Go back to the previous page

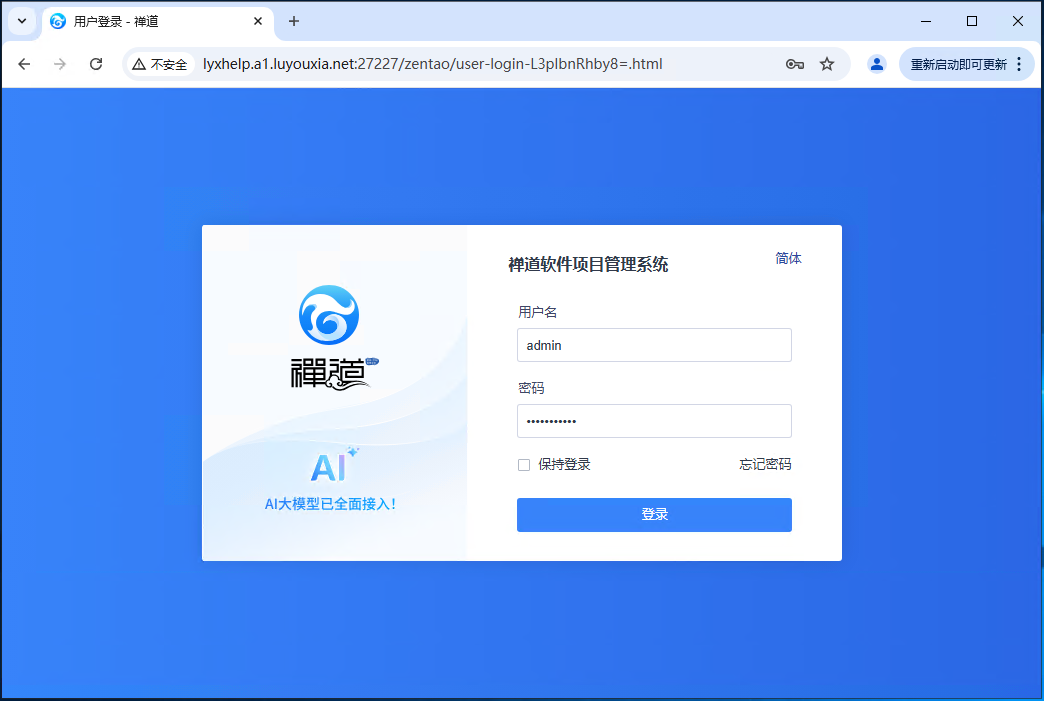[x=24, y=64]
